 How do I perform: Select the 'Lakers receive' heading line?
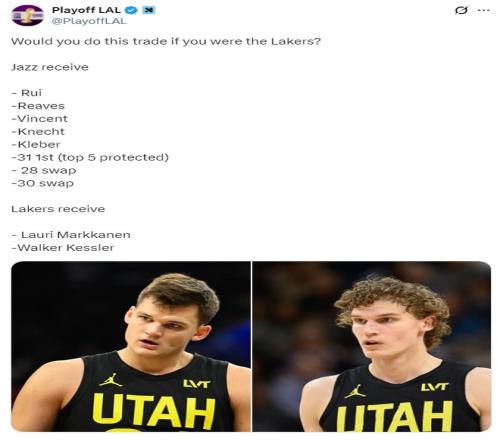click(58, 209)
